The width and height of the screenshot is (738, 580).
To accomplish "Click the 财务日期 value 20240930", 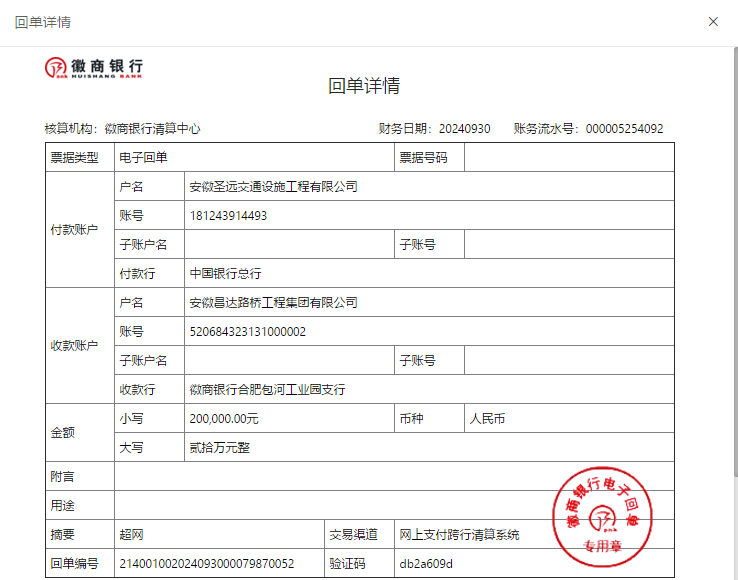I will click(464, 129).
